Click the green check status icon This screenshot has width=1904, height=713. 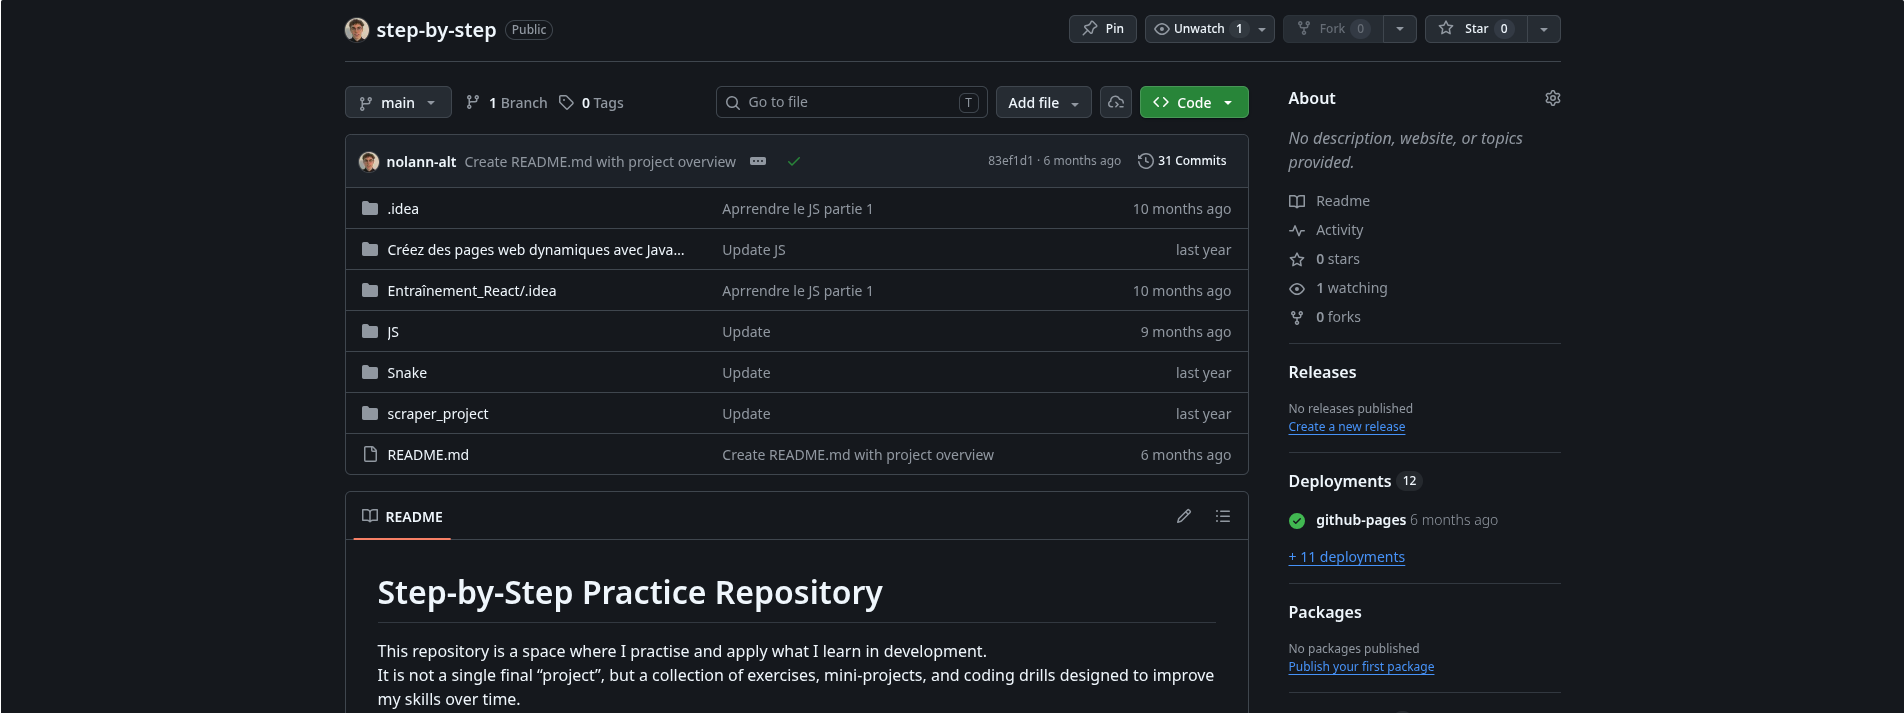click(794, 161)
